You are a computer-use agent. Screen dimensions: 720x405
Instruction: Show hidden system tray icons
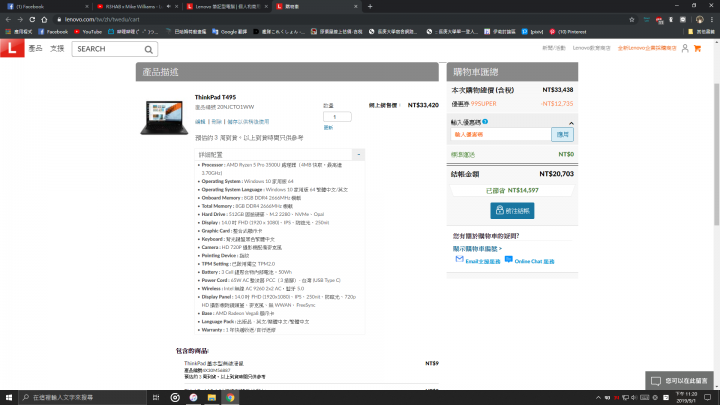pyautogui.click(x=598, y=398)
